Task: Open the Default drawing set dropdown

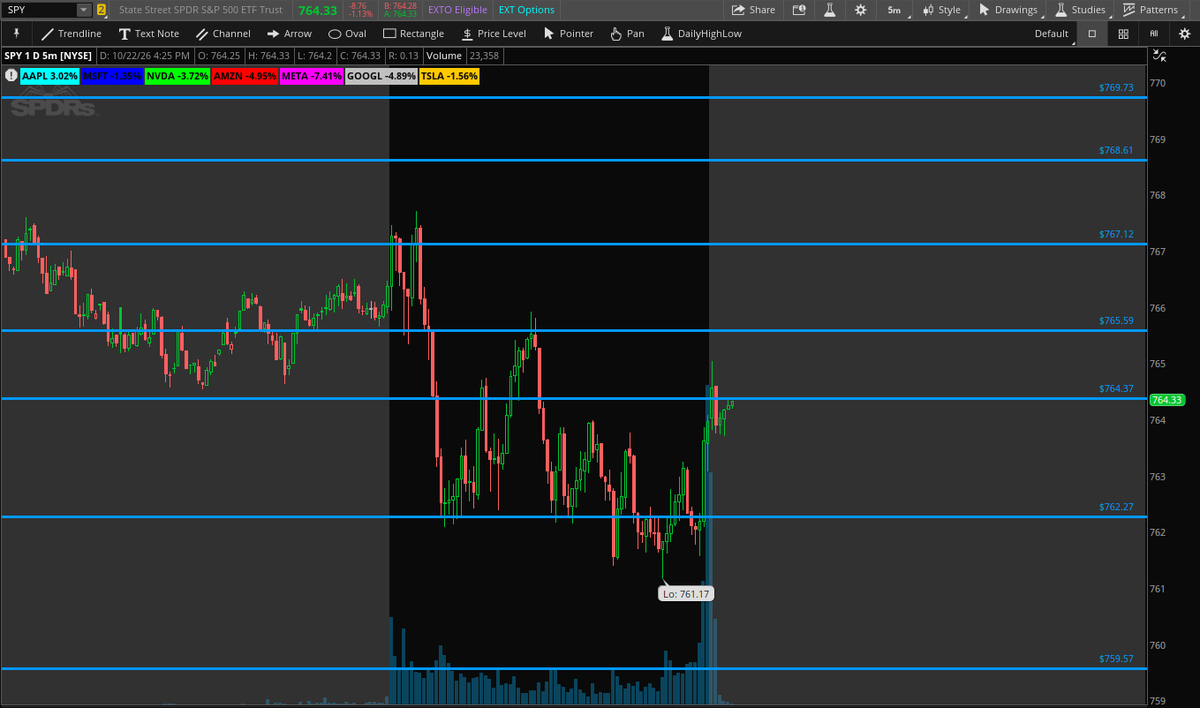Action: tap(1051, 33)
